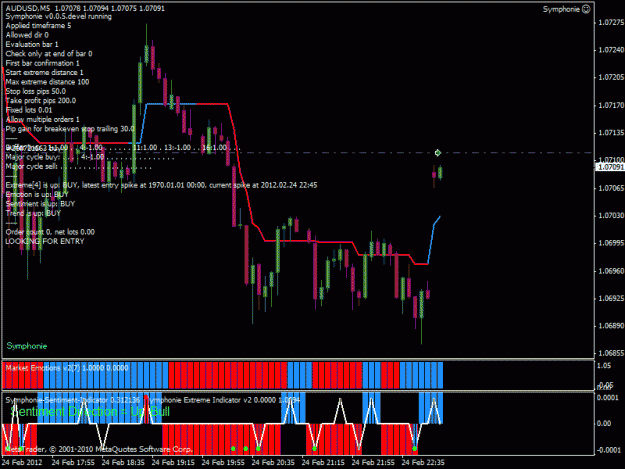Click the 'Max extreme distance 100' line
Screen dimensions: 625x469
click(47, 82)
